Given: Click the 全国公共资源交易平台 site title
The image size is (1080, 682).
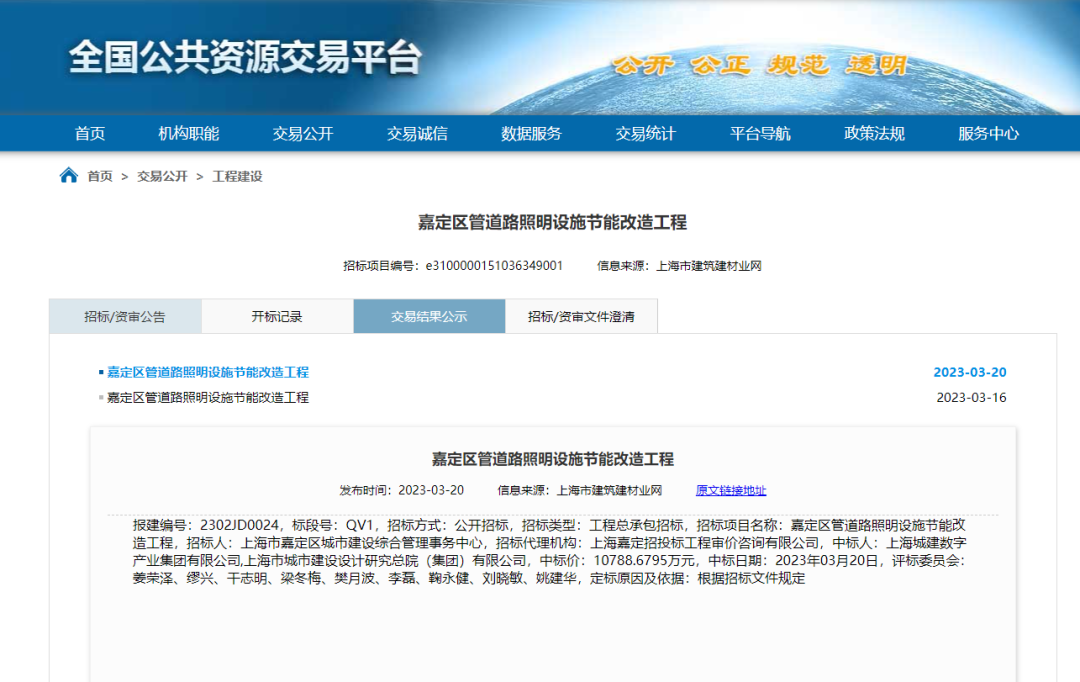Looking at the screenshot, I should [x=245, y=57].
